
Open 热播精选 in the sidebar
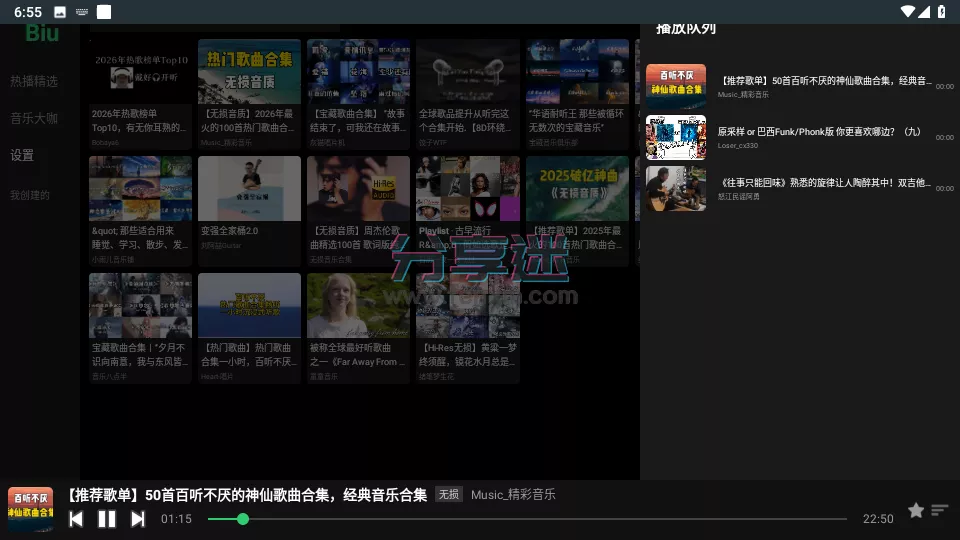34,81
